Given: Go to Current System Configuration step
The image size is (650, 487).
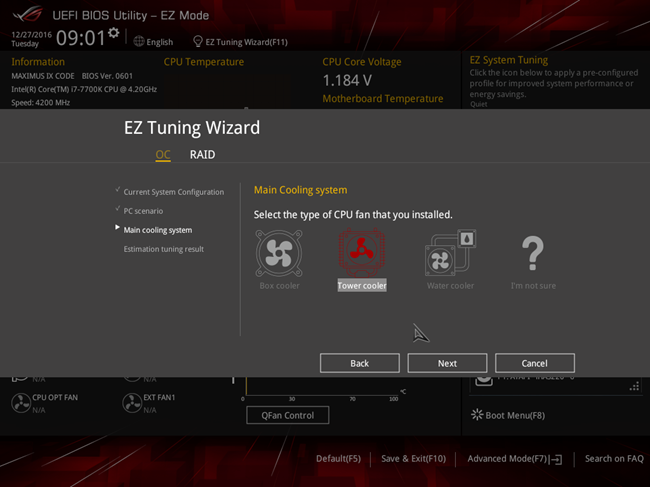Looking at the screenshot, I should pyautogui.click(x=174, y=192).
